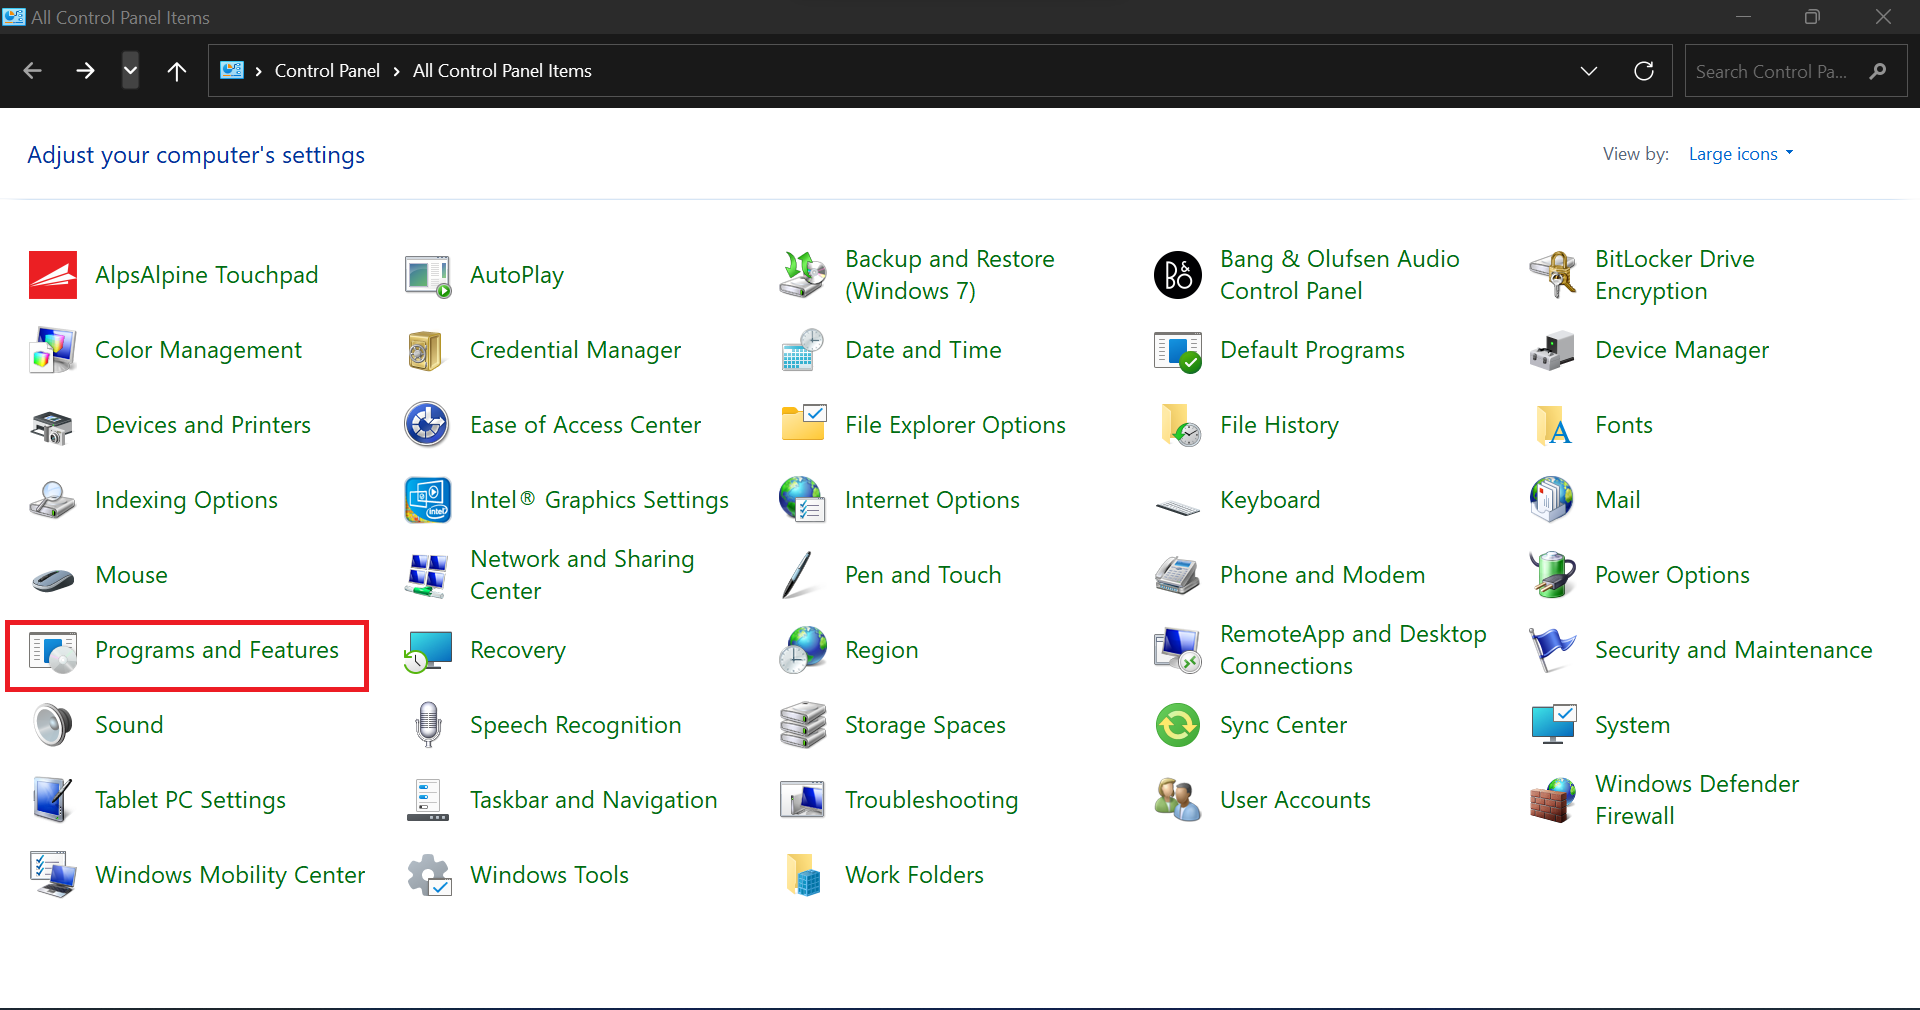This screenshot has width=1920, height=1010.
Task: Open RemoteApp and Desktop Connections link
Action: (1353, 650)
